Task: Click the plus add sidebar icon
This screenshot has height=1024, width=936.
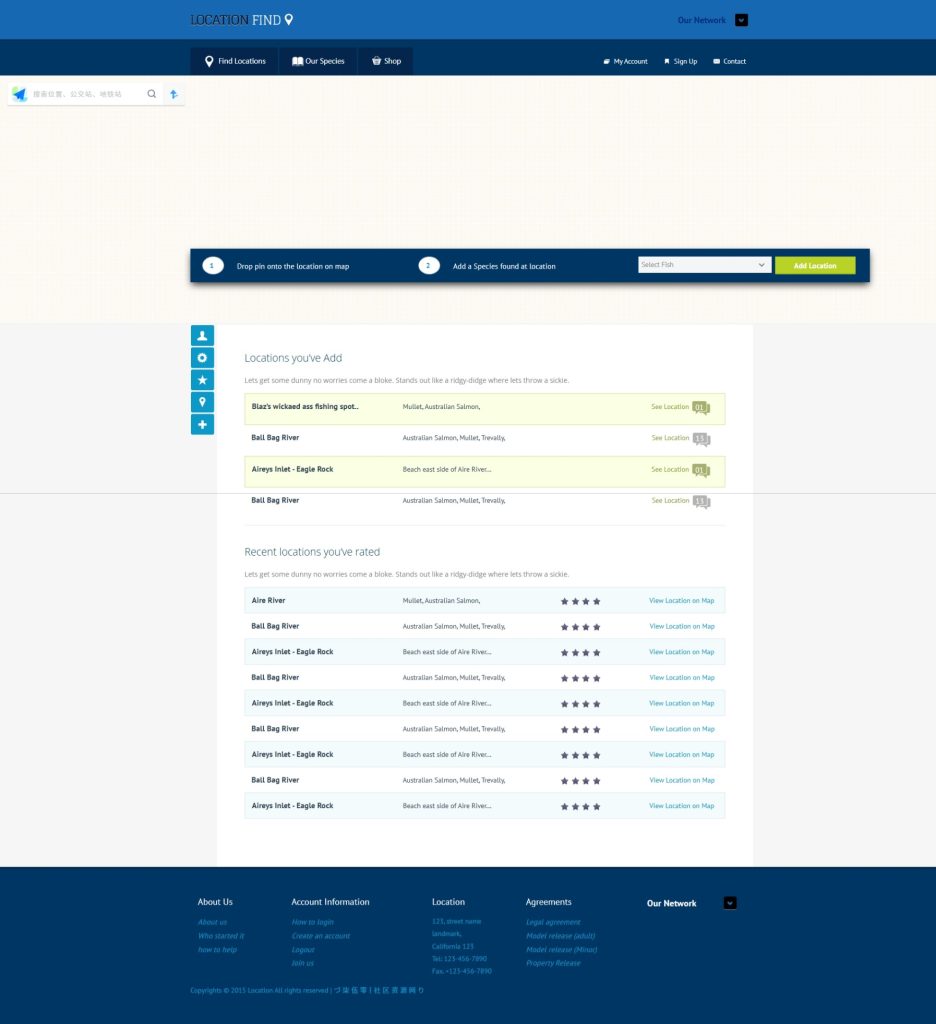Action: click(202, 424)
